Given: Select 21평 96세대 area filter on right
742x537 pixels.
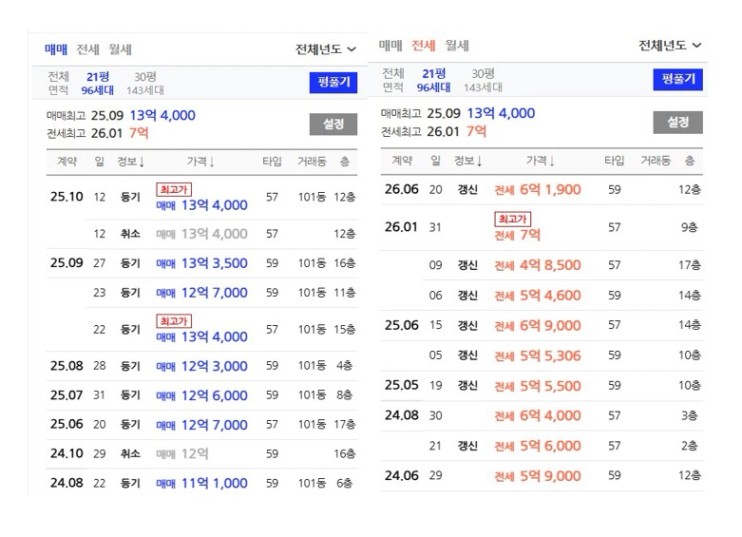Looking at the screenshot, I should [x=433, y=80].
